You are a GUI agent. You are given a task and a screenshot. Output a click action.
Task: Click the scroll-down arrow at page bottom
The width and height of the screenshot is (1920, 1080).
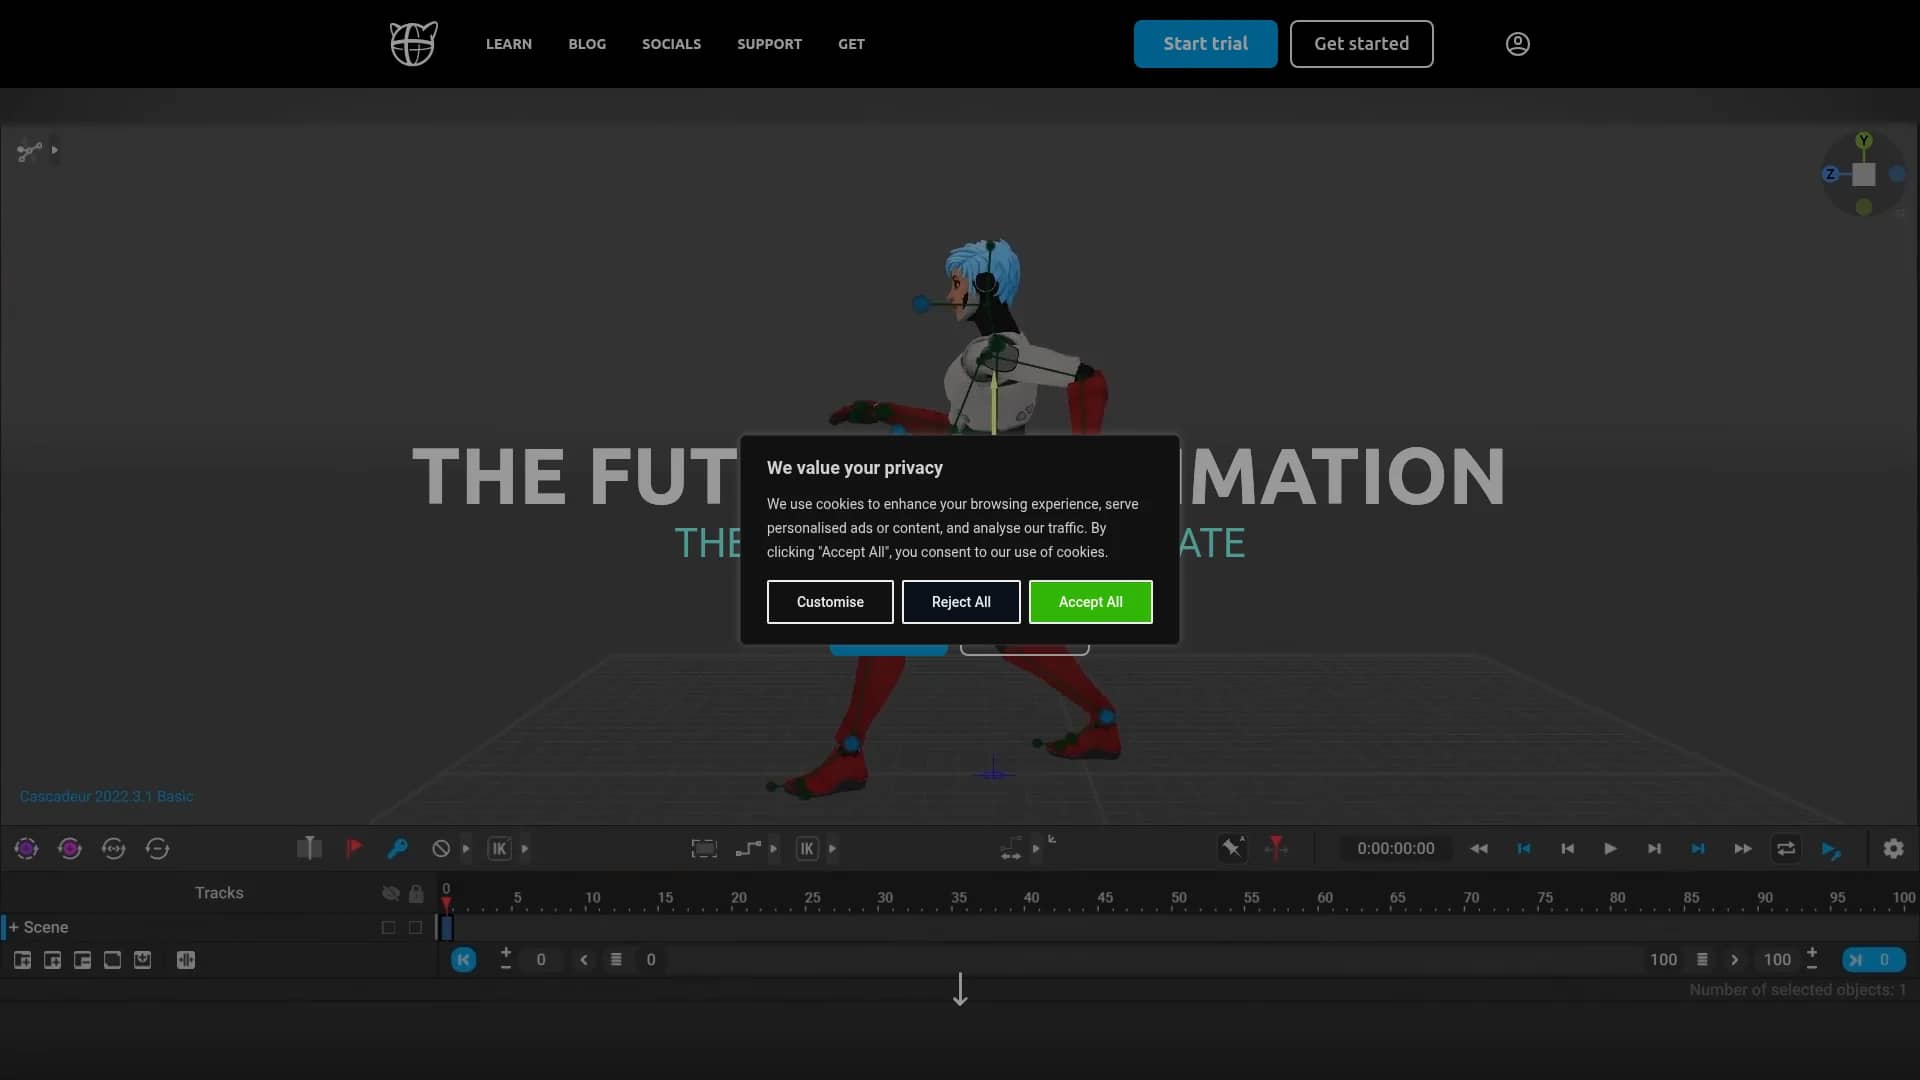tap(960, 989)
